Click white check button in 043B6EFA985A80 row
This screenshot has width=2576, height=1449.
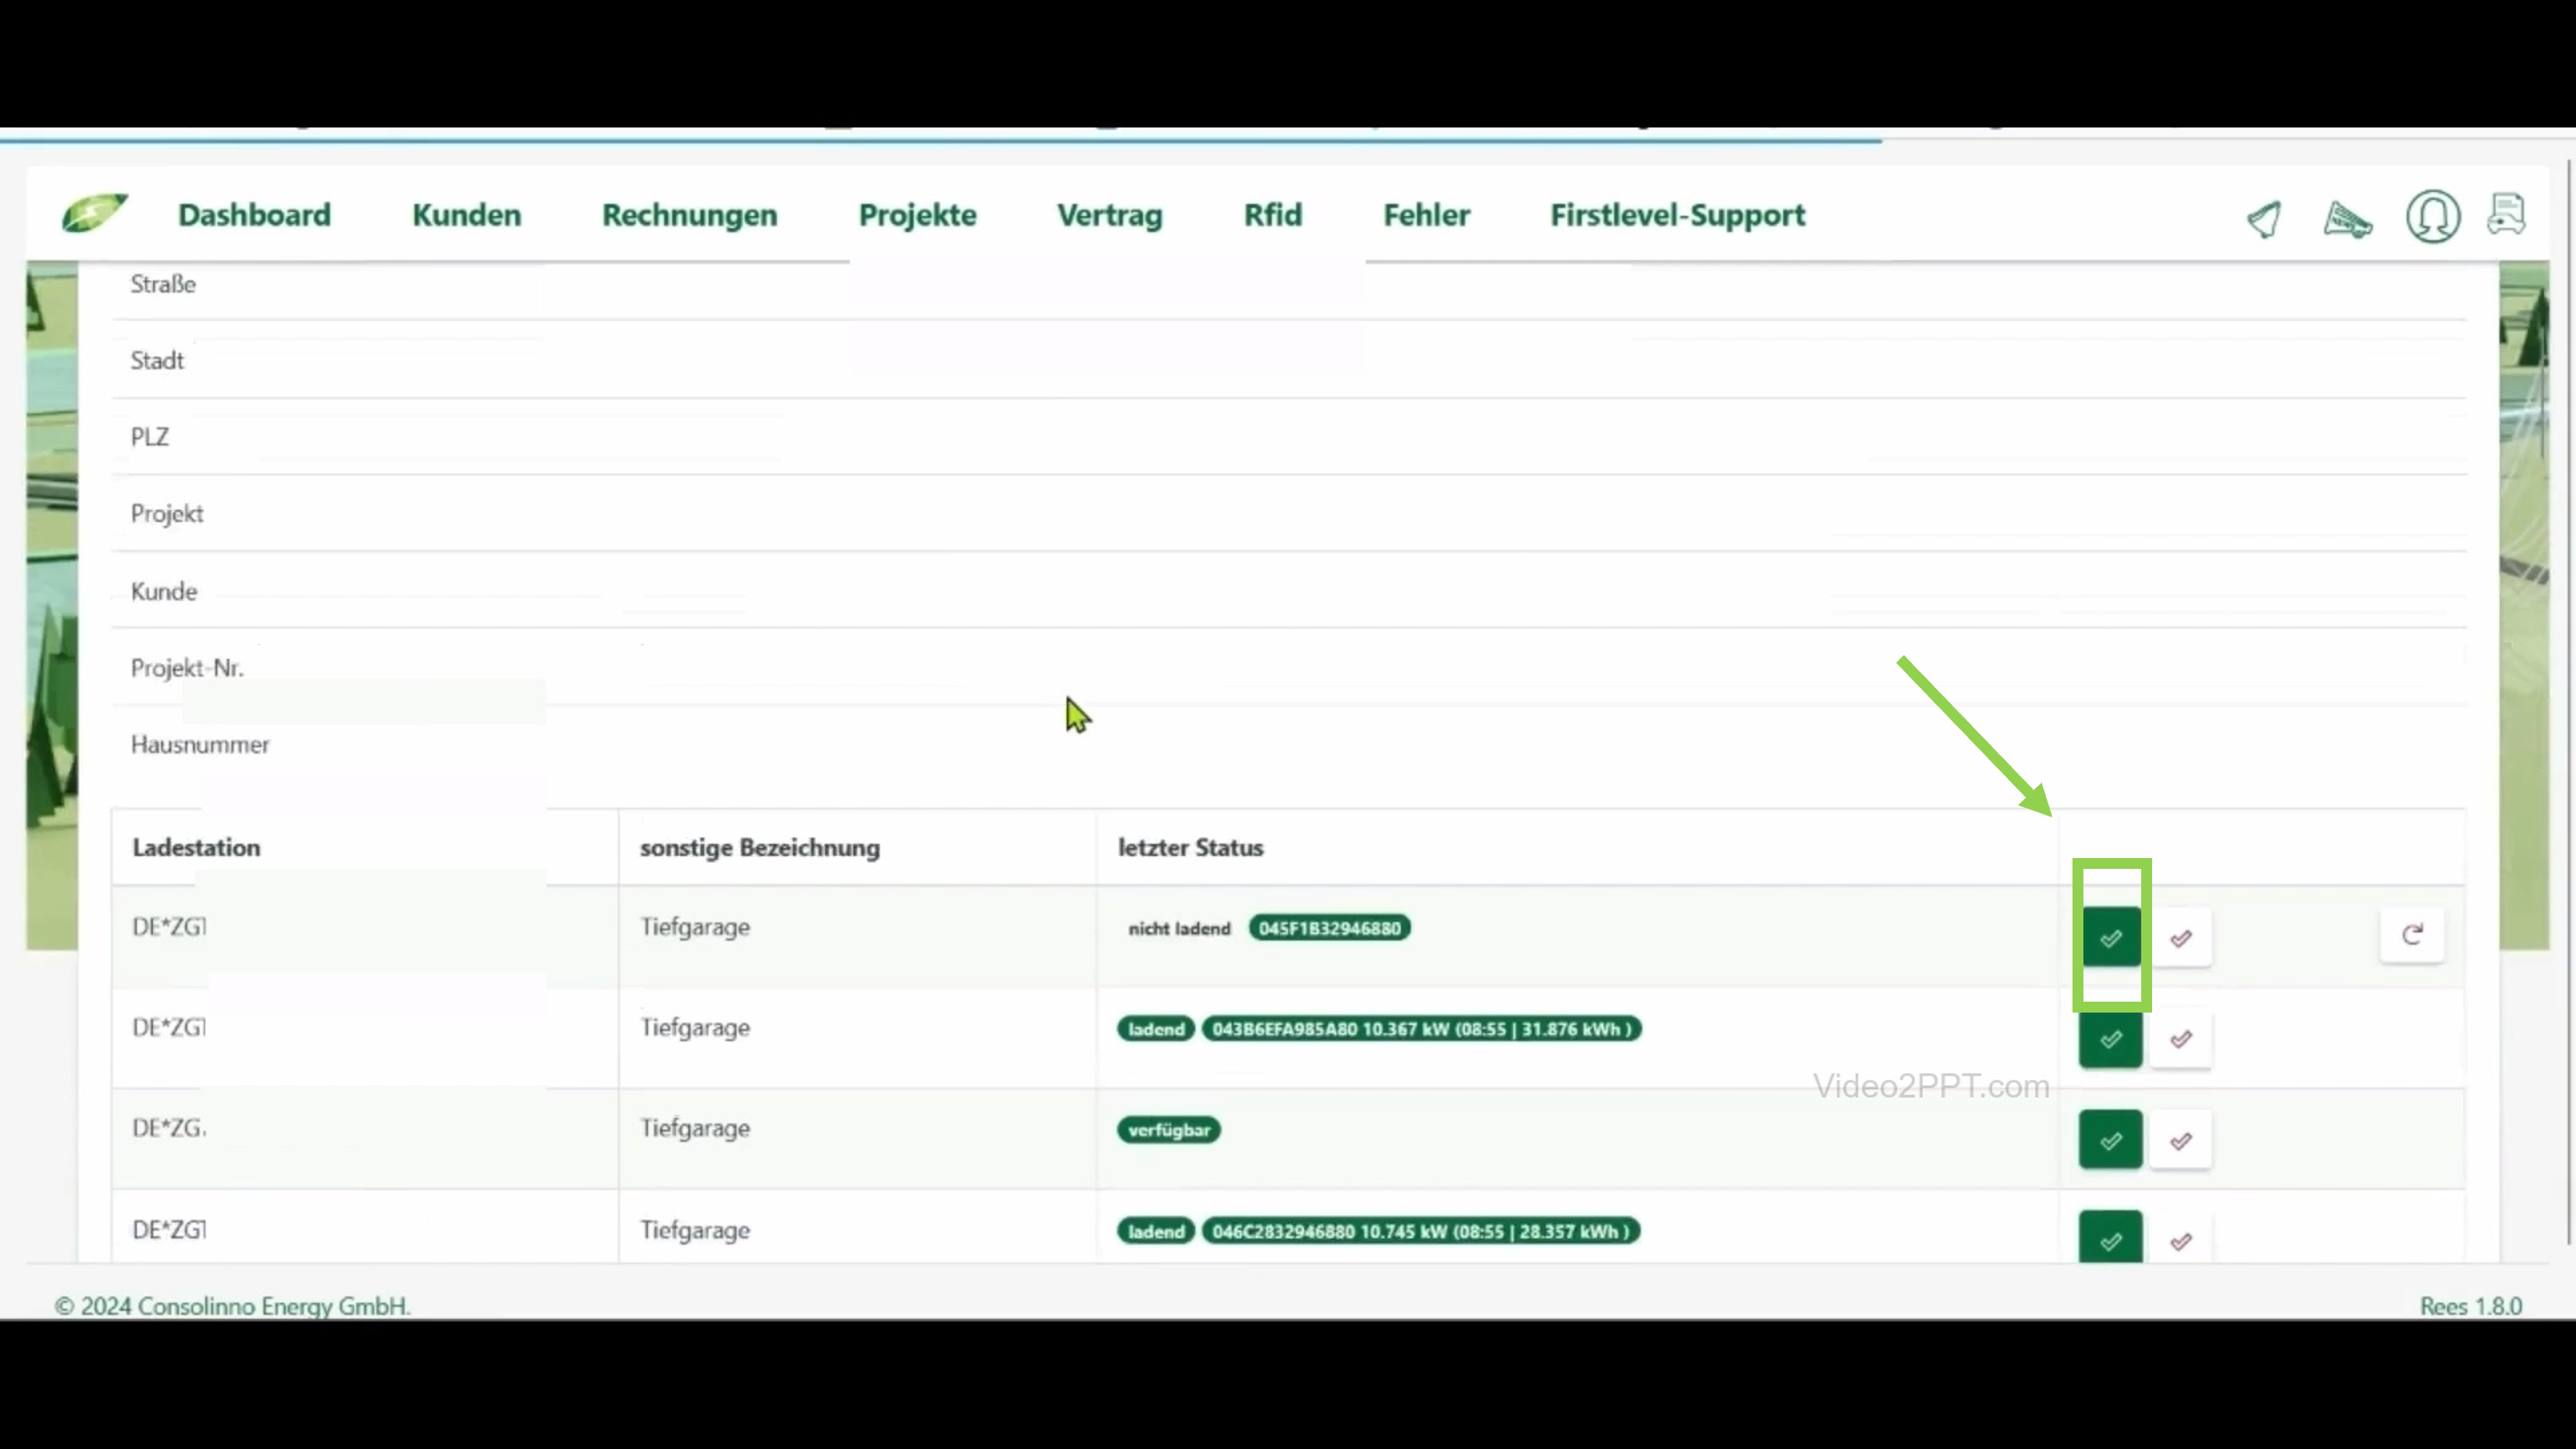coord(2181,1039)
